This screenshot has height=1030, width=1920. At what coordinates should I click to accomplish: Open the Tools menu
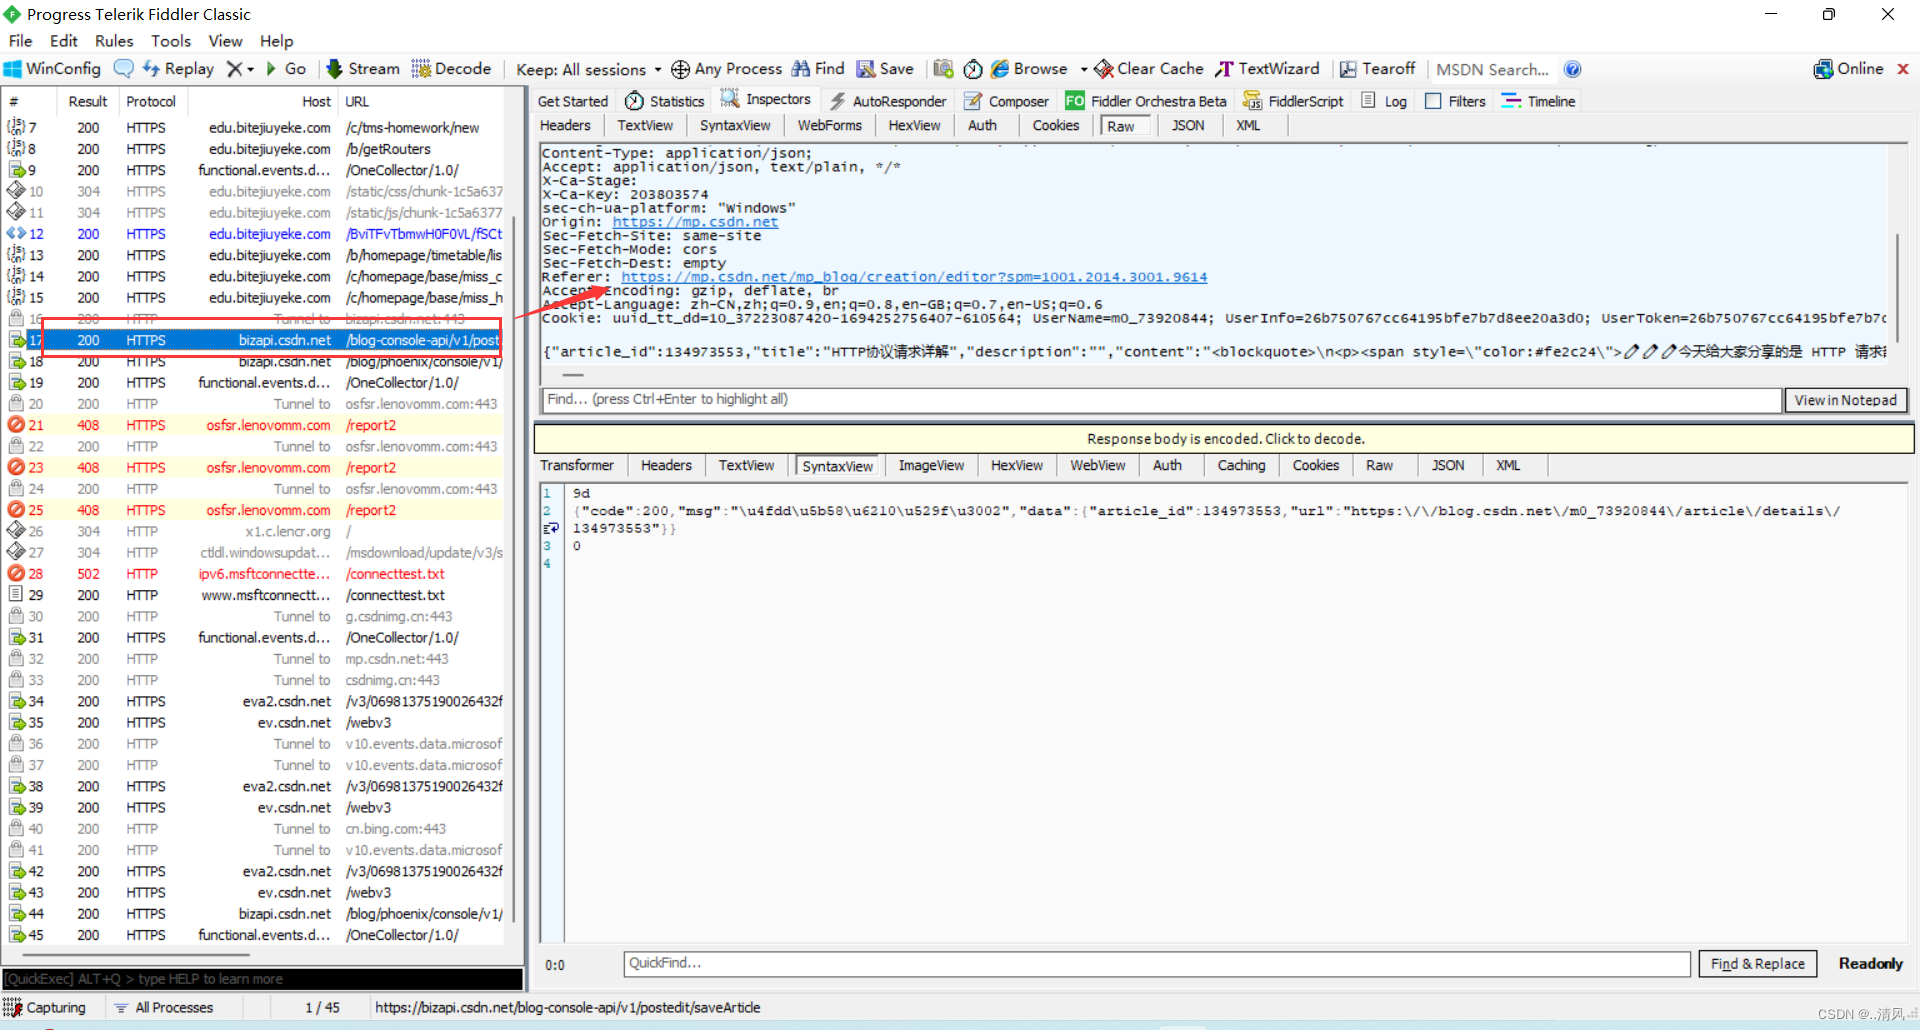(x=171, y=41)
